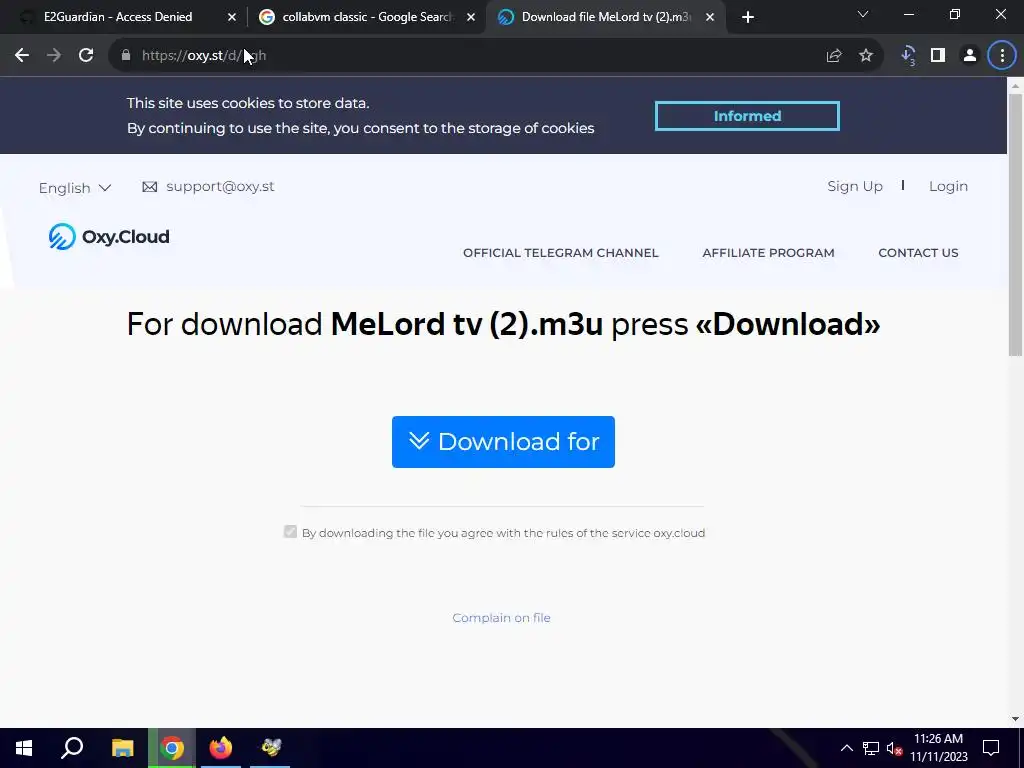Open Windows taskbar search
The width and height of the screenshot is (1024, 768).
coord(72,748)
